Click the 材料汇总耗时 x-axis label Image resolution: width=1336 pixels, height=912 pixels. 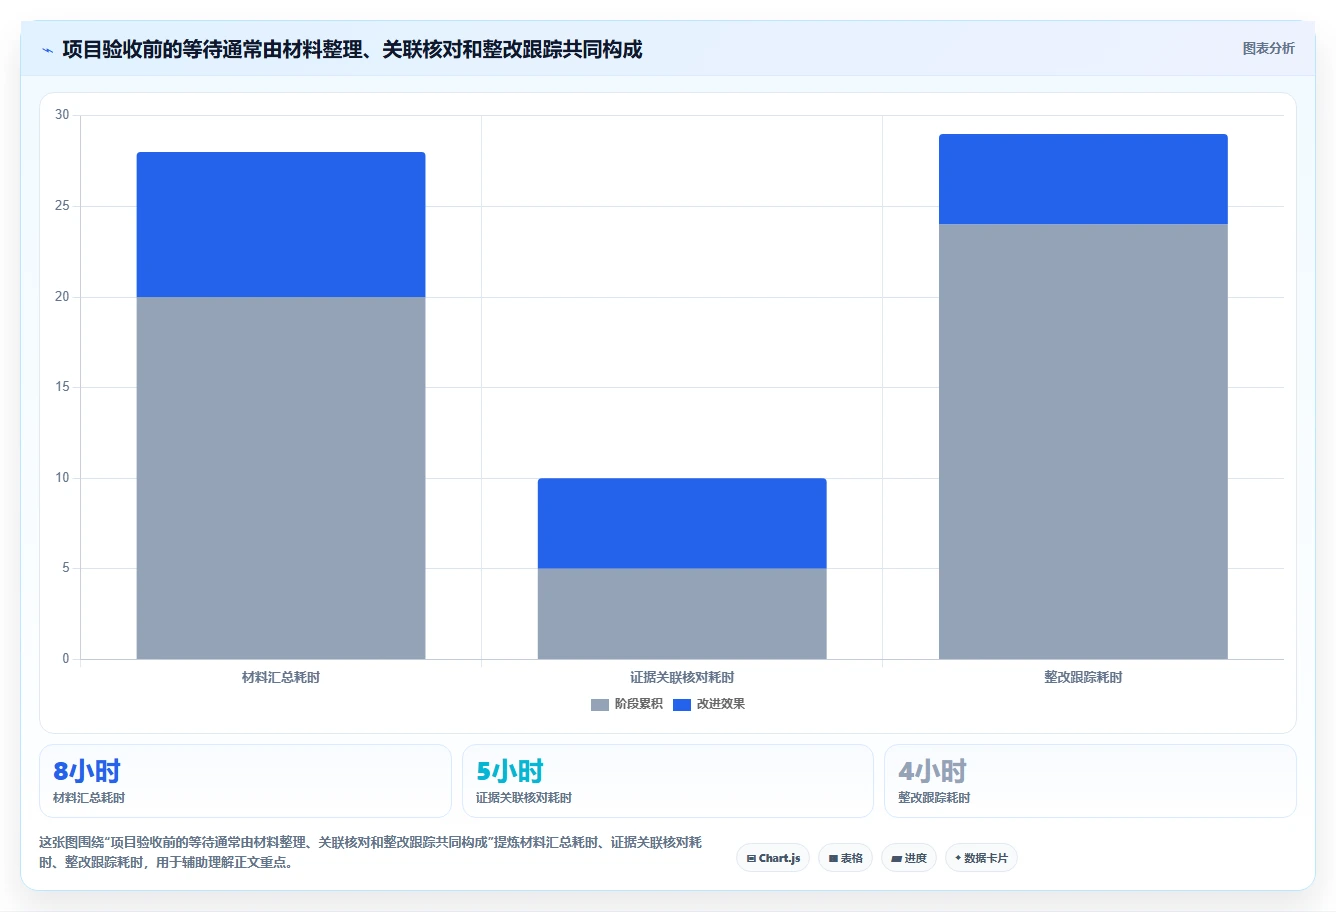281,677
